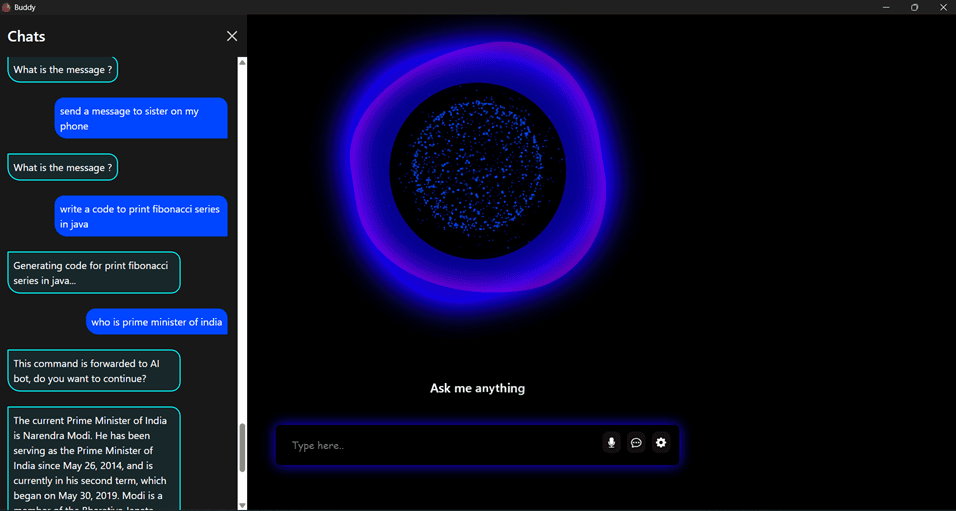Minimize the Buddy window

886,7
